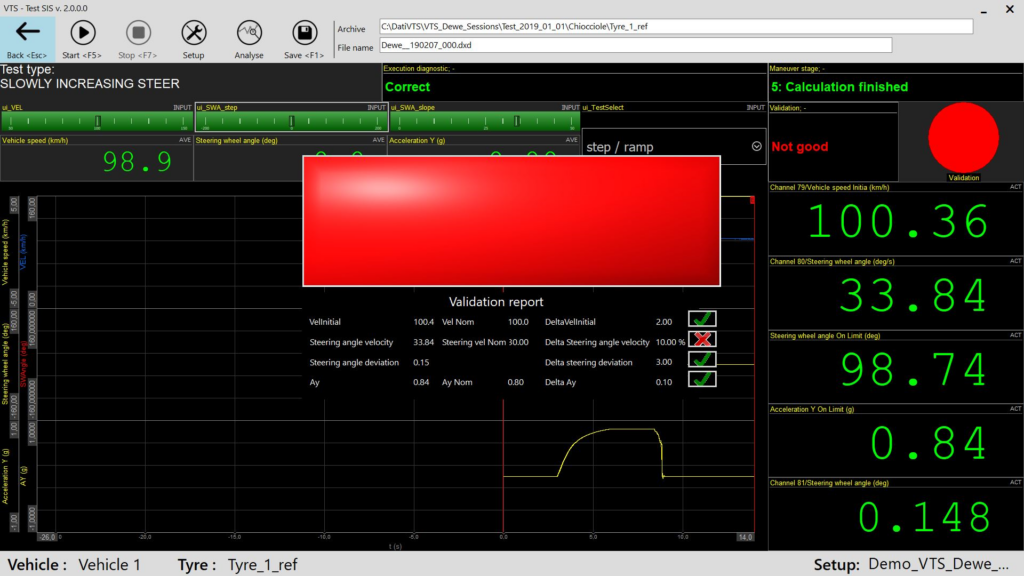Toggle the DeltaVelInitial check box
Screen dimensions: 1024x576
(702, 320)
